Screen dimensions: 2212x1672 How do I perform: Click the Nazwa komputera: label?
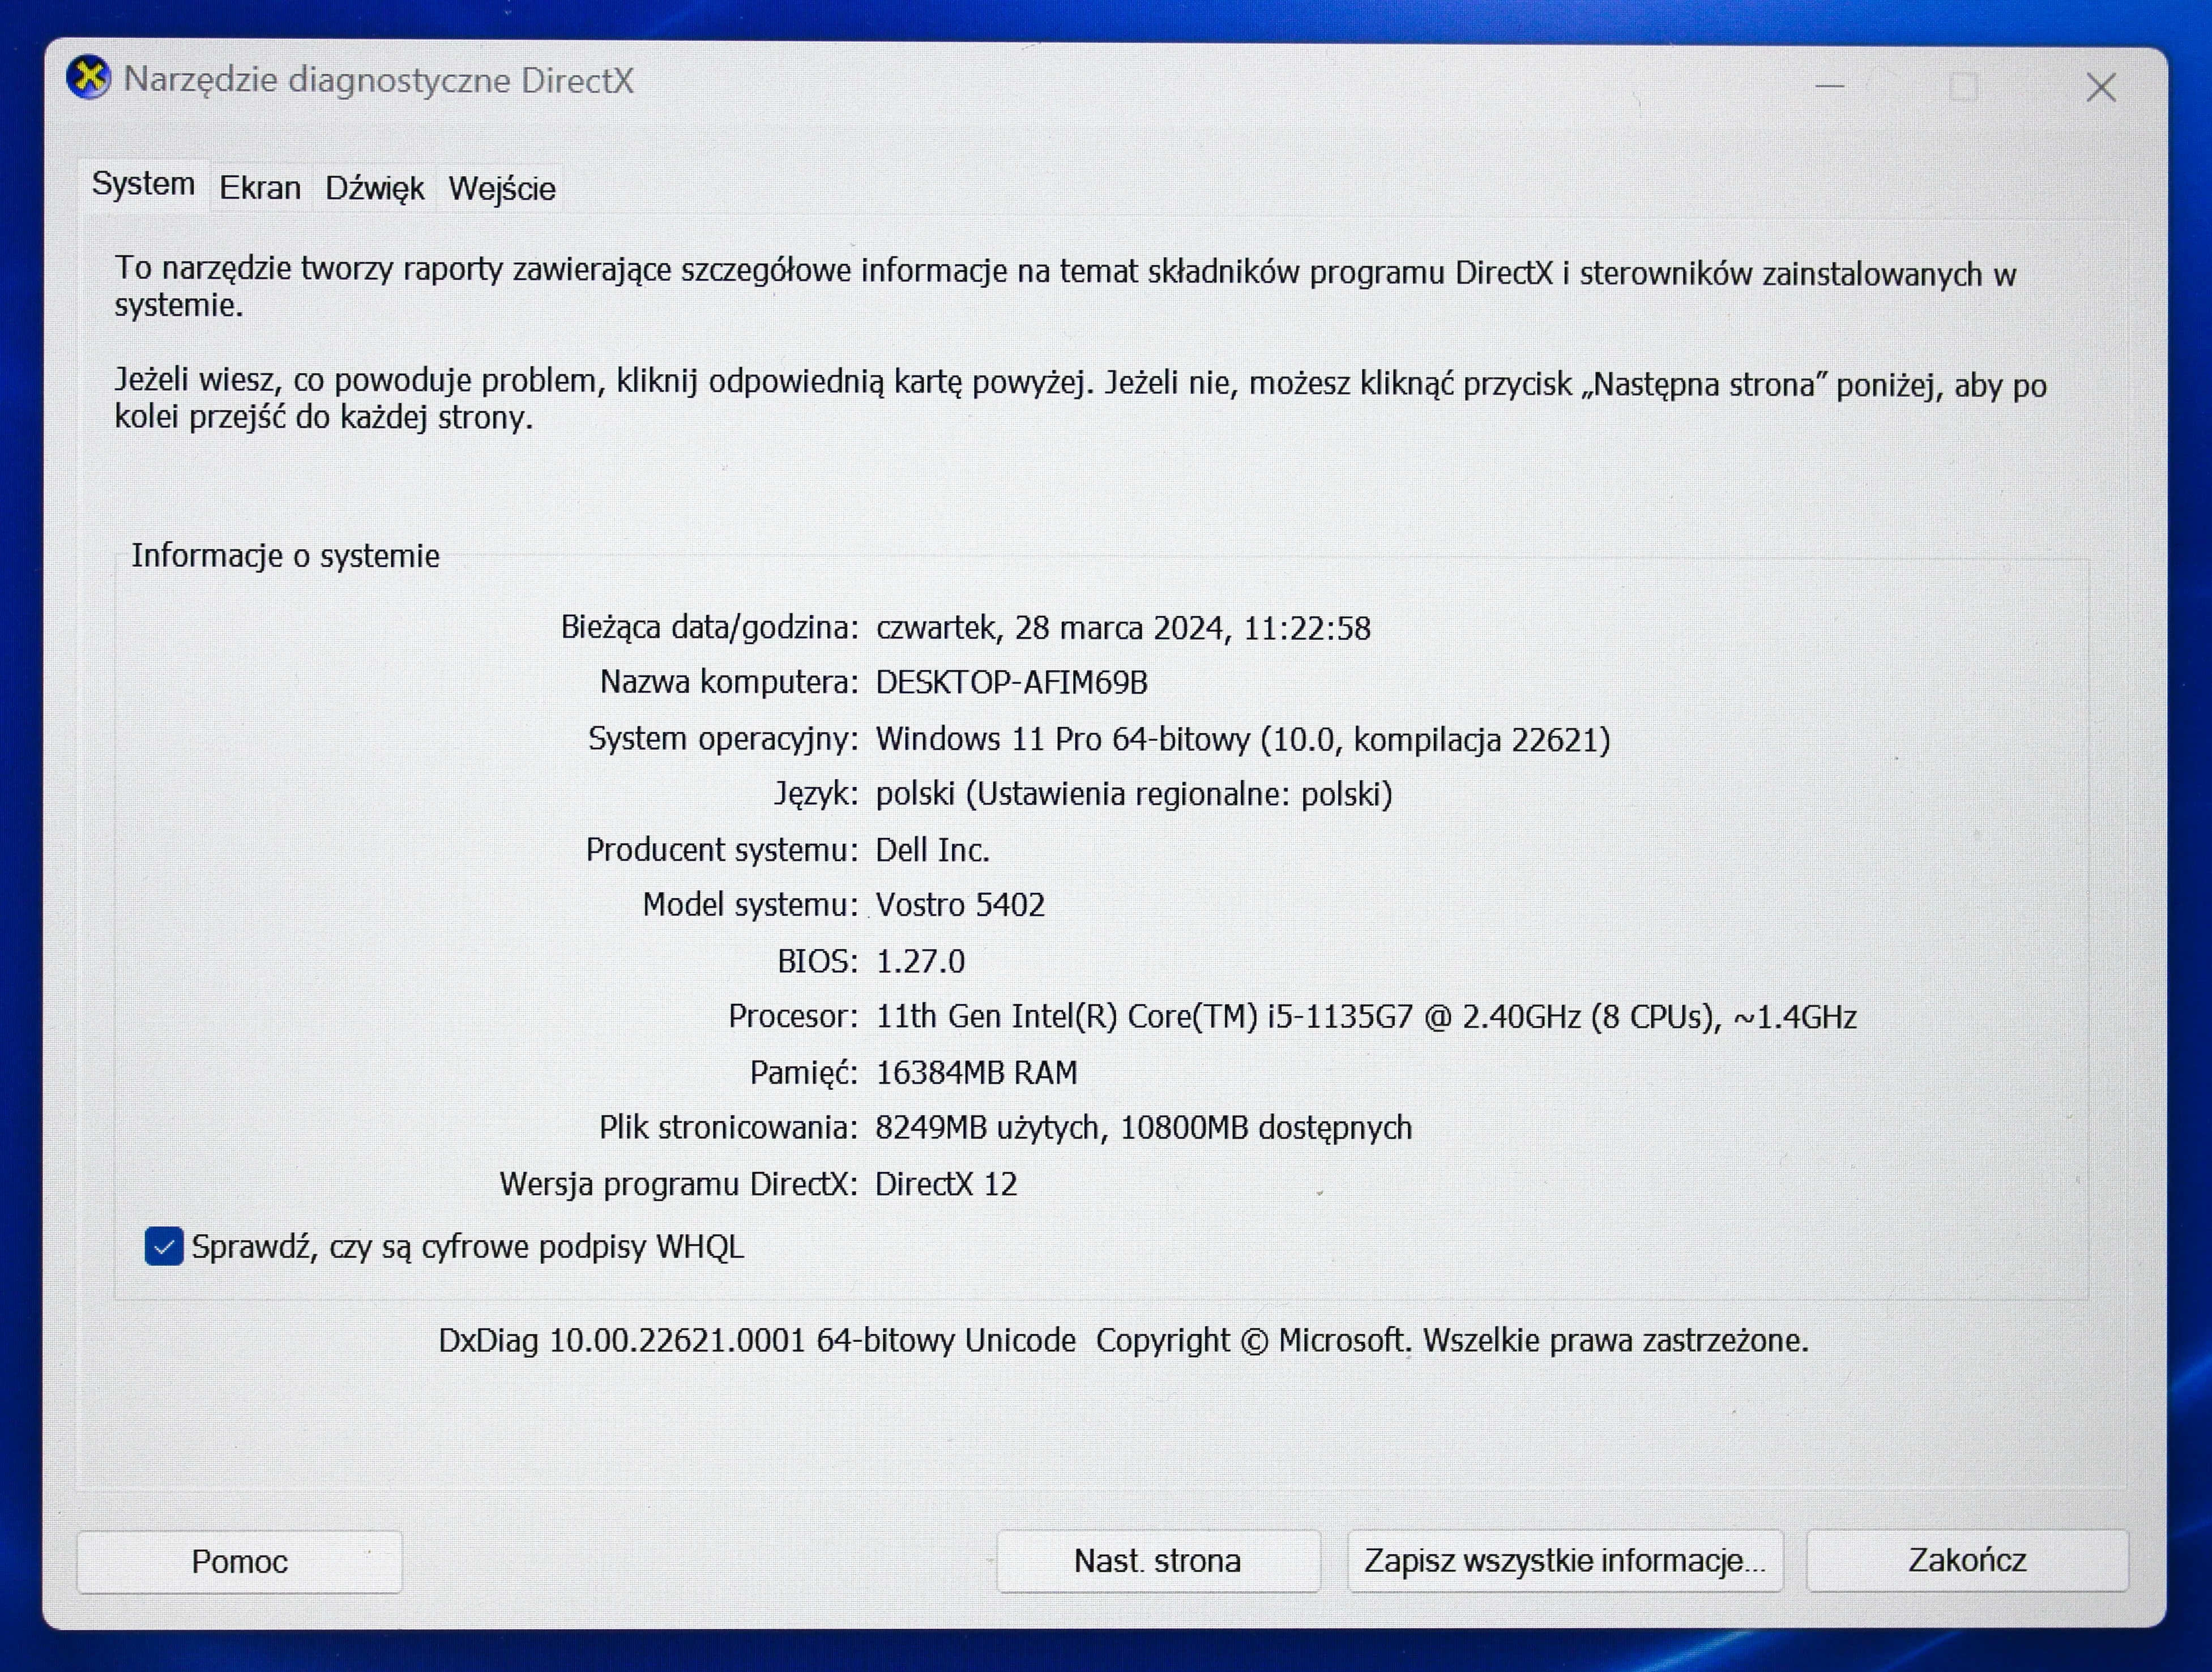[729, 683]
